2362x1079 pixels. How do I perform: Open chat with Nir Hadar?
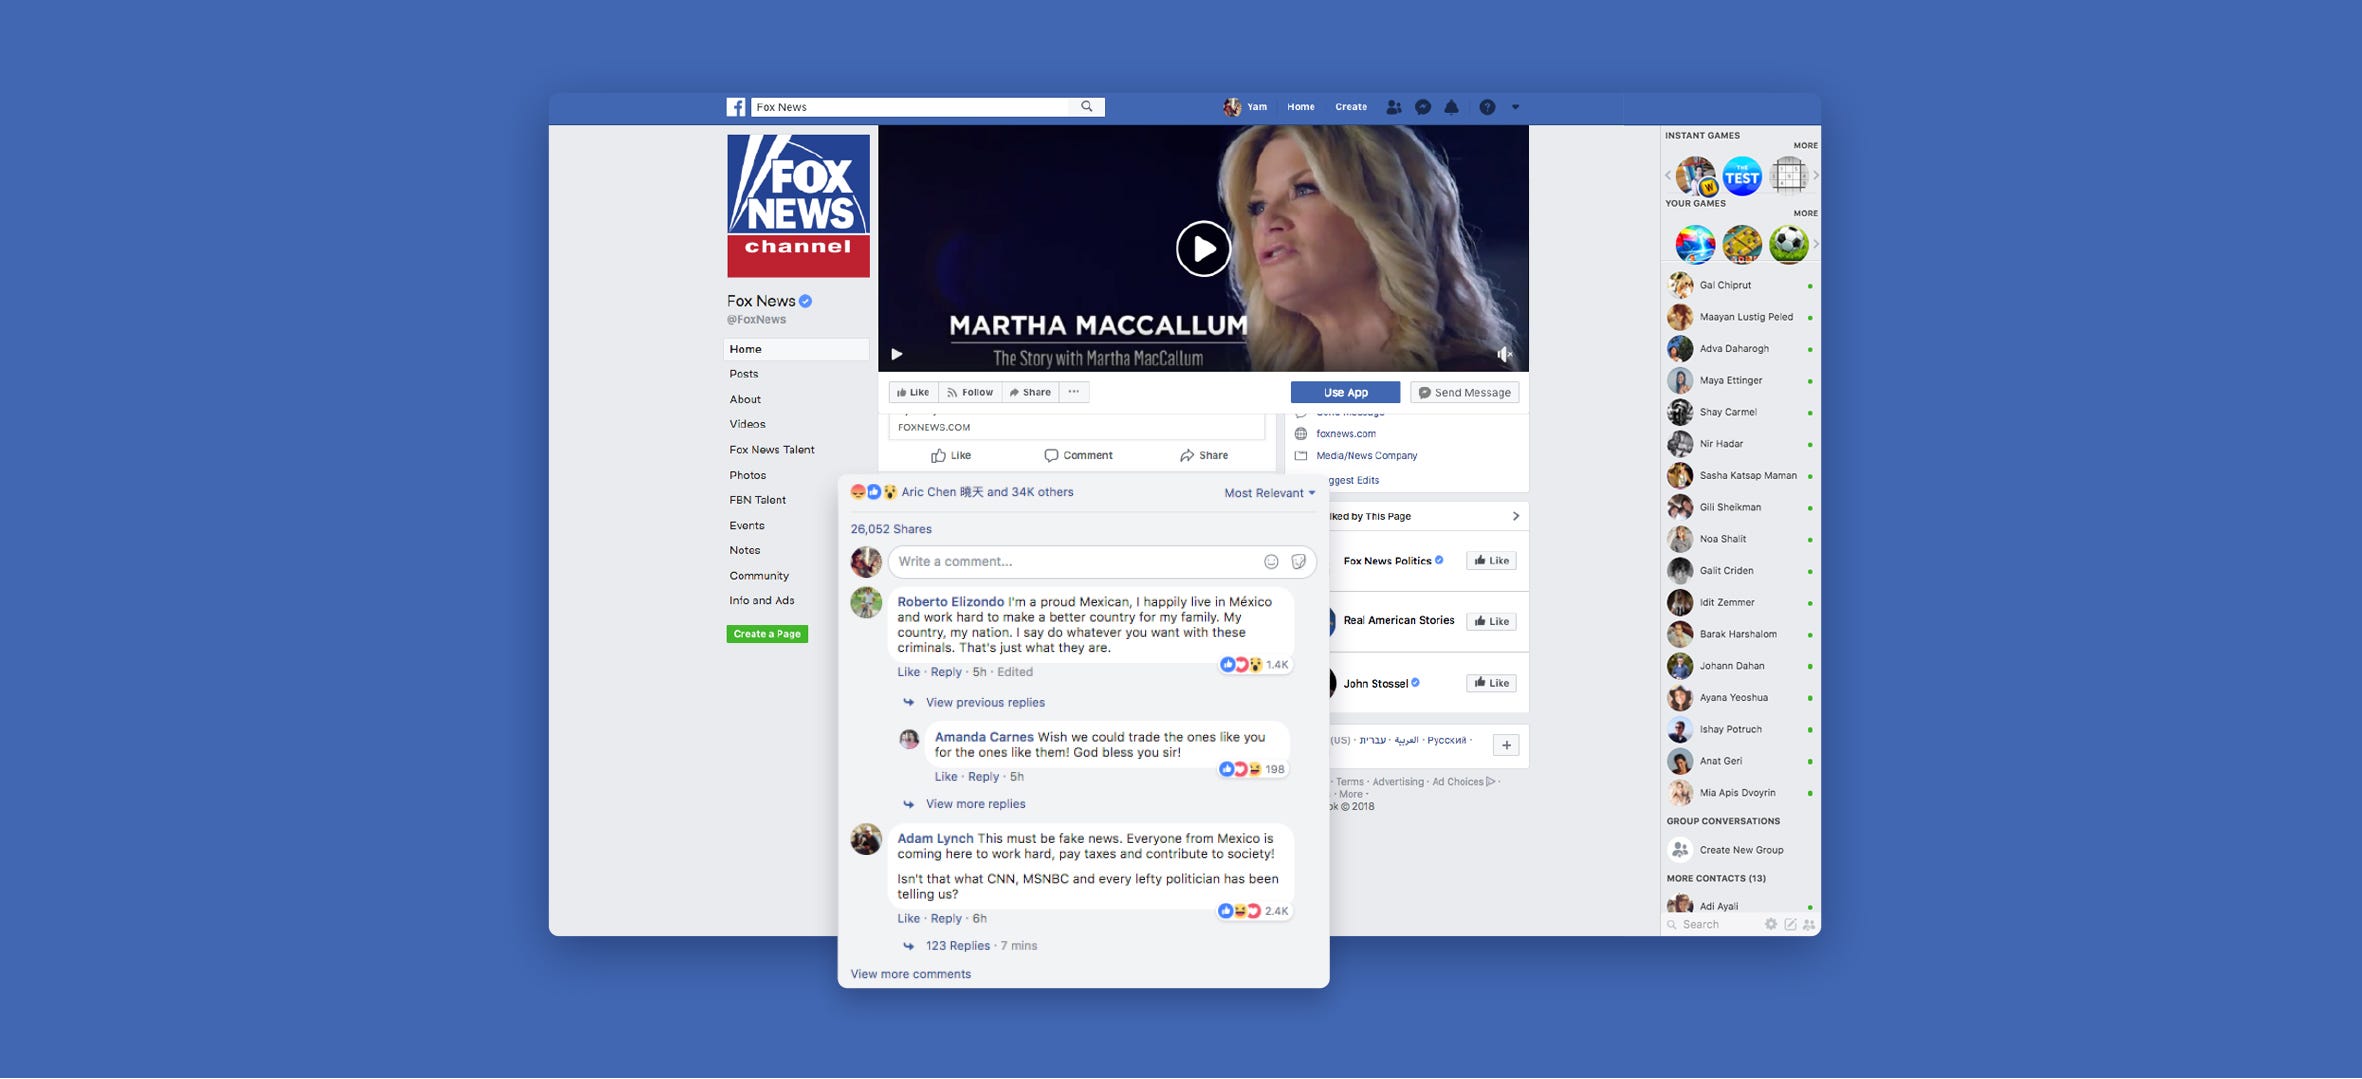click(1741, 444)
